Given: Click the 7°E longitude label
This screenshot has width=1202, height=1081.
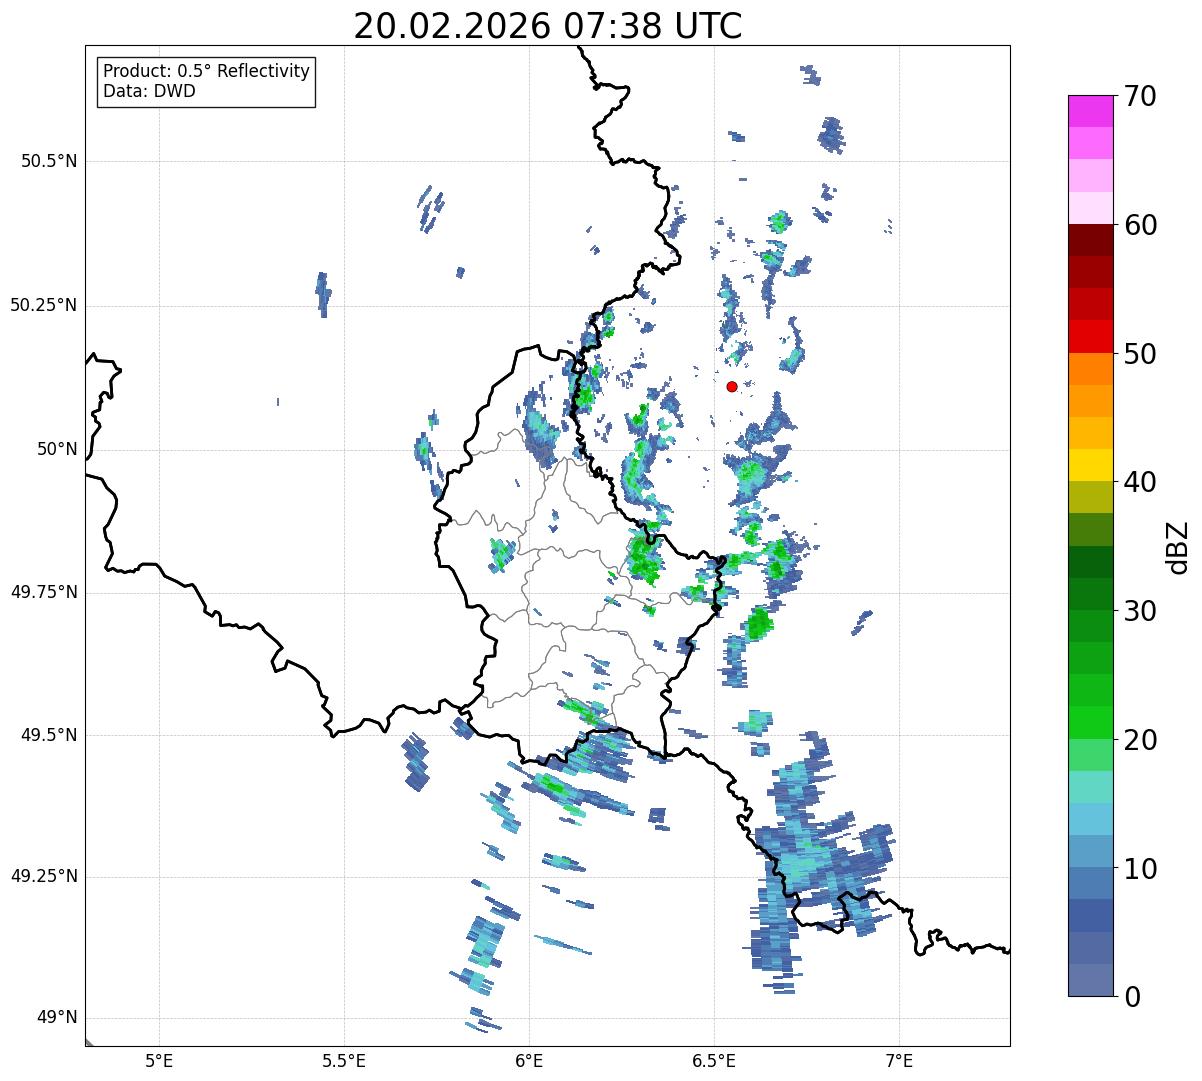Looking at the screenshot, I should (x=899, y=1060).
